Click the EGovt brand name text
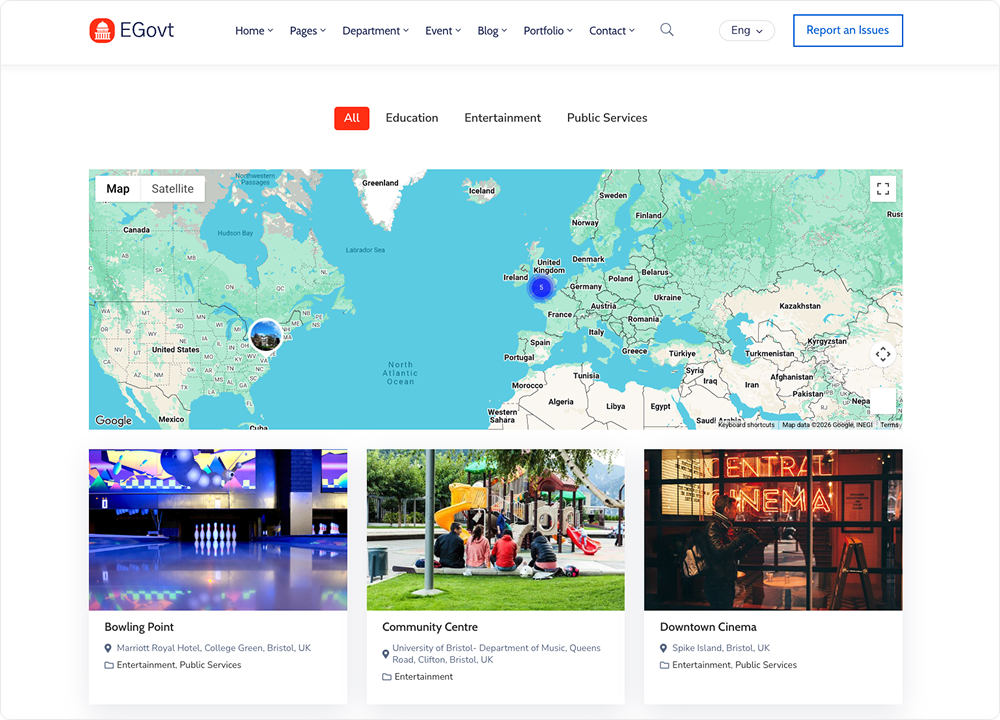1000x720 pixels. click(x=147, y=30)
